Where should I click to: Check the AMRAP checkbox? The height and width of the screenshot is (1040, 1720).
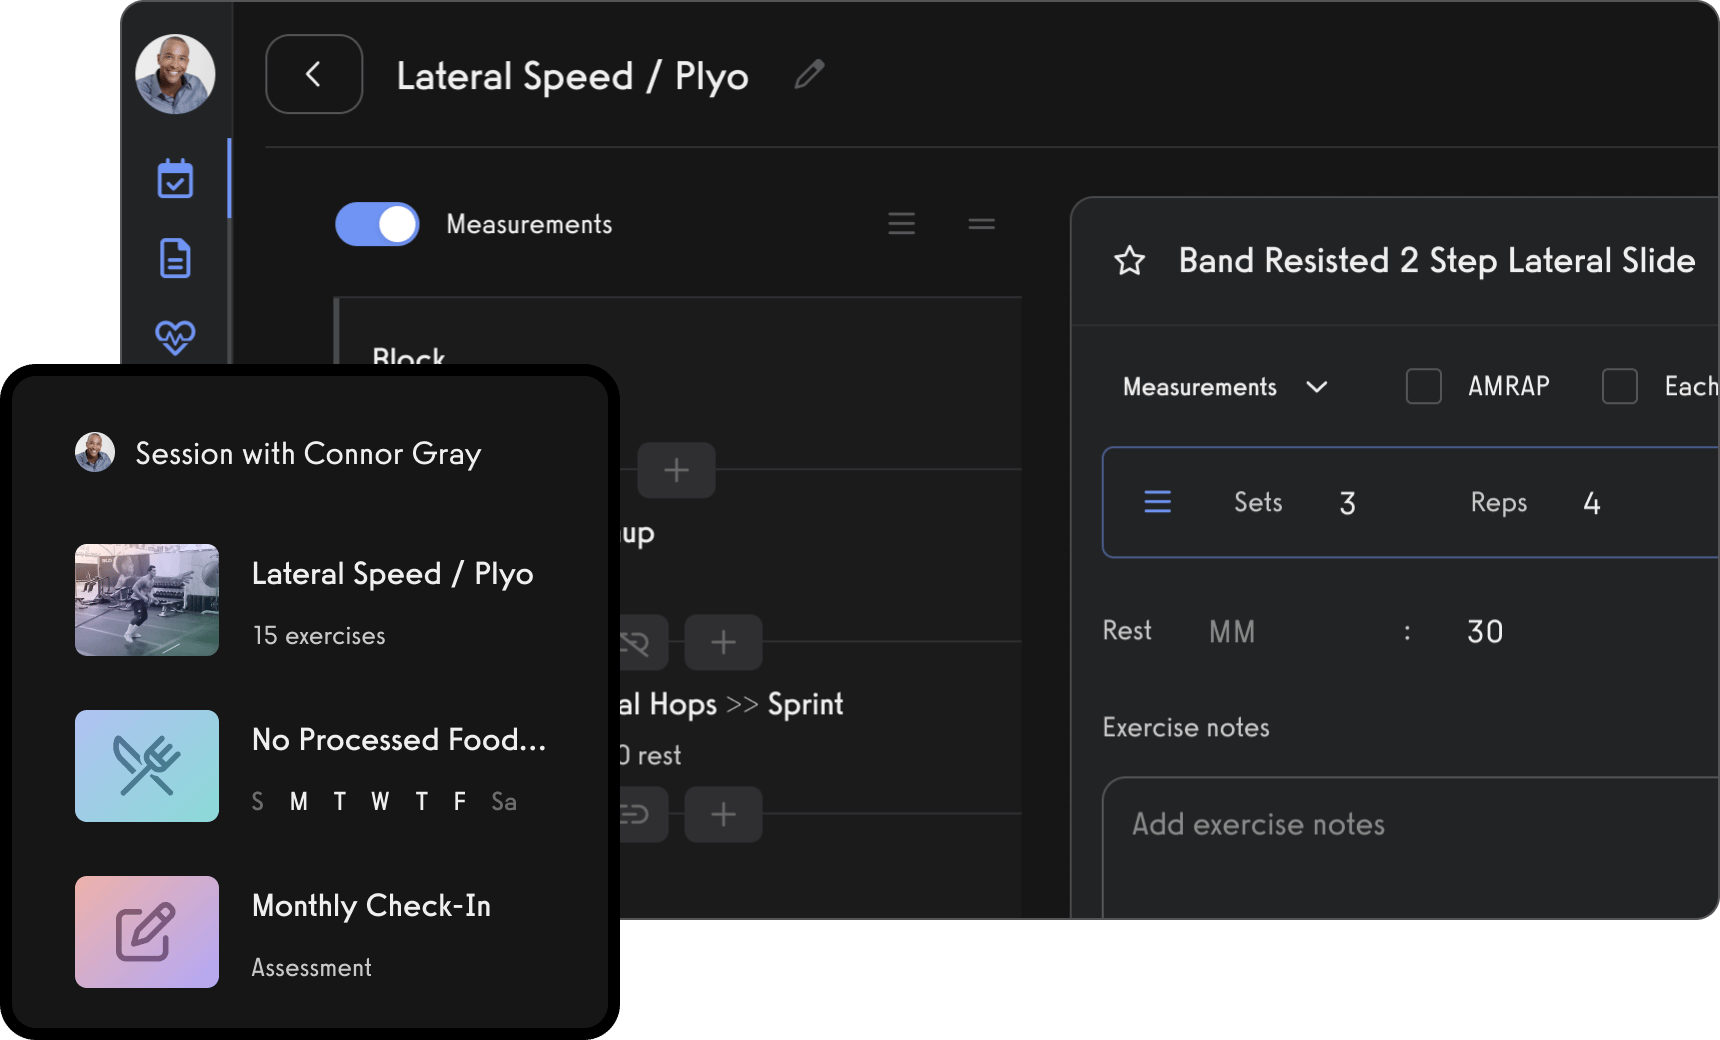pyautogui.click(x=1423, y=386)
